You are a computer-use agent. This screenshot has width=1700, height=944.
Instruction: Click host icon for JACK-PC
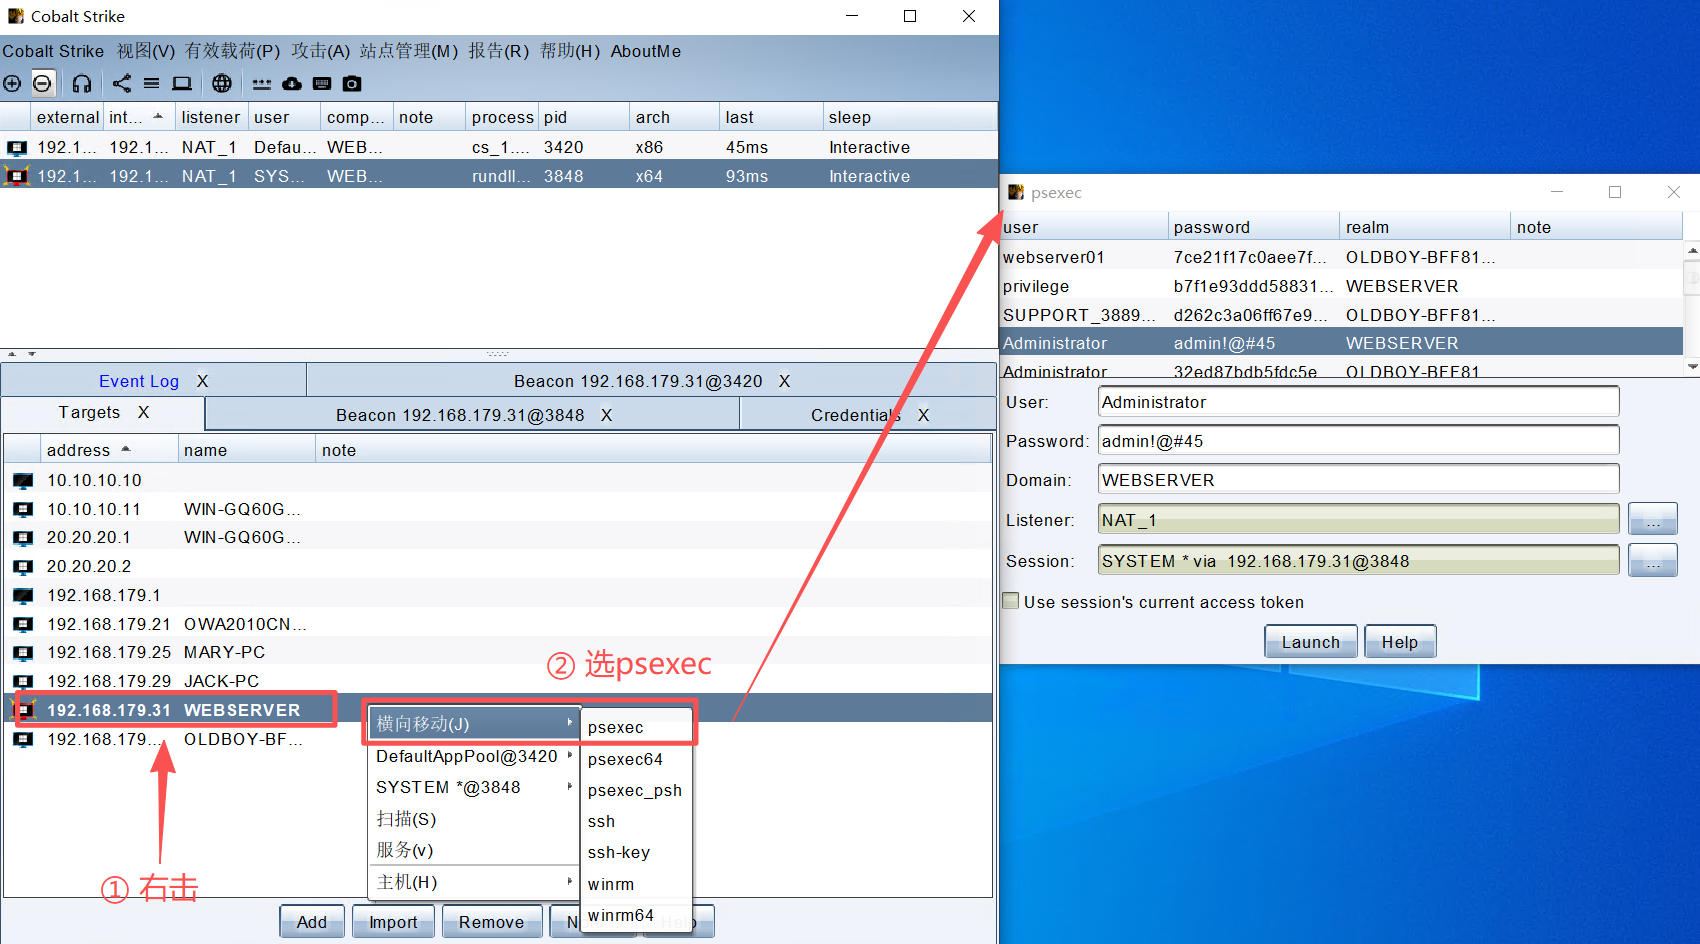pyautogui.click(x=23, y=682)
